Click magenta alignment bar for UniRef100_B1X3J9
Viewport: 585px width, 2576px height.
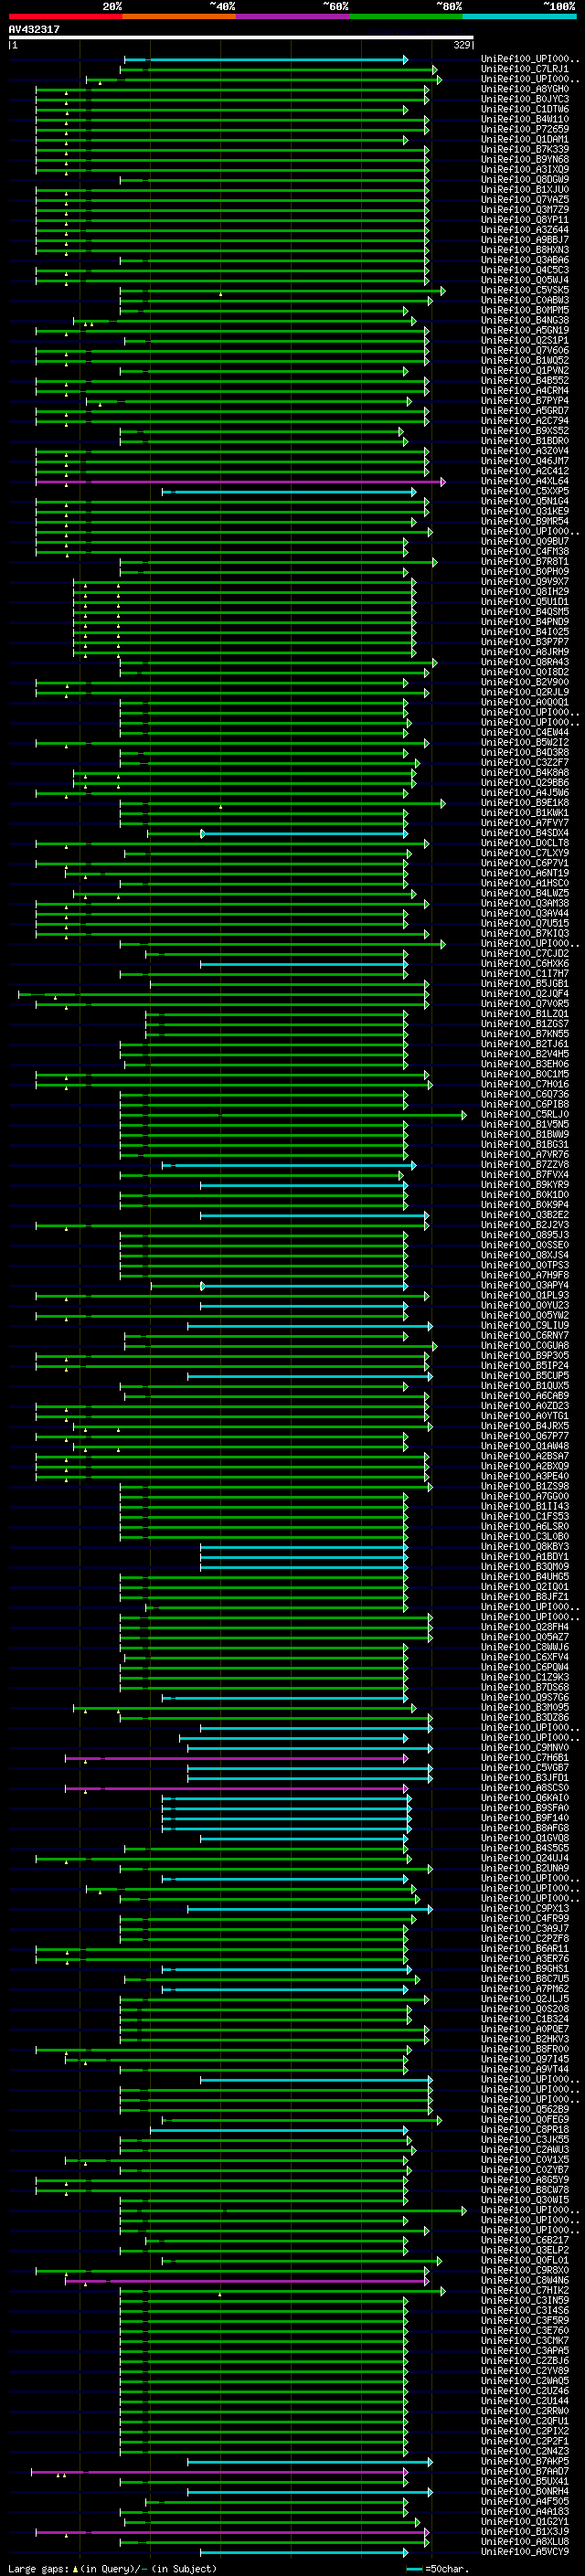pos(232,2532)
